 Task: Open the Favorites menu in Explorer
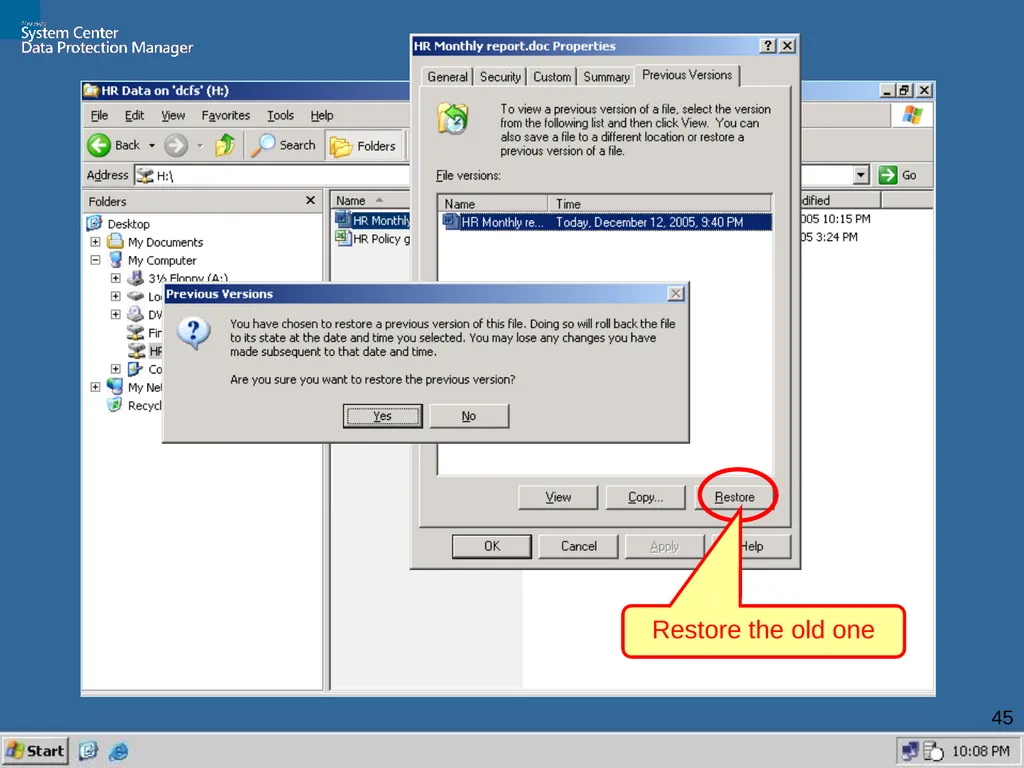(225, 116)
